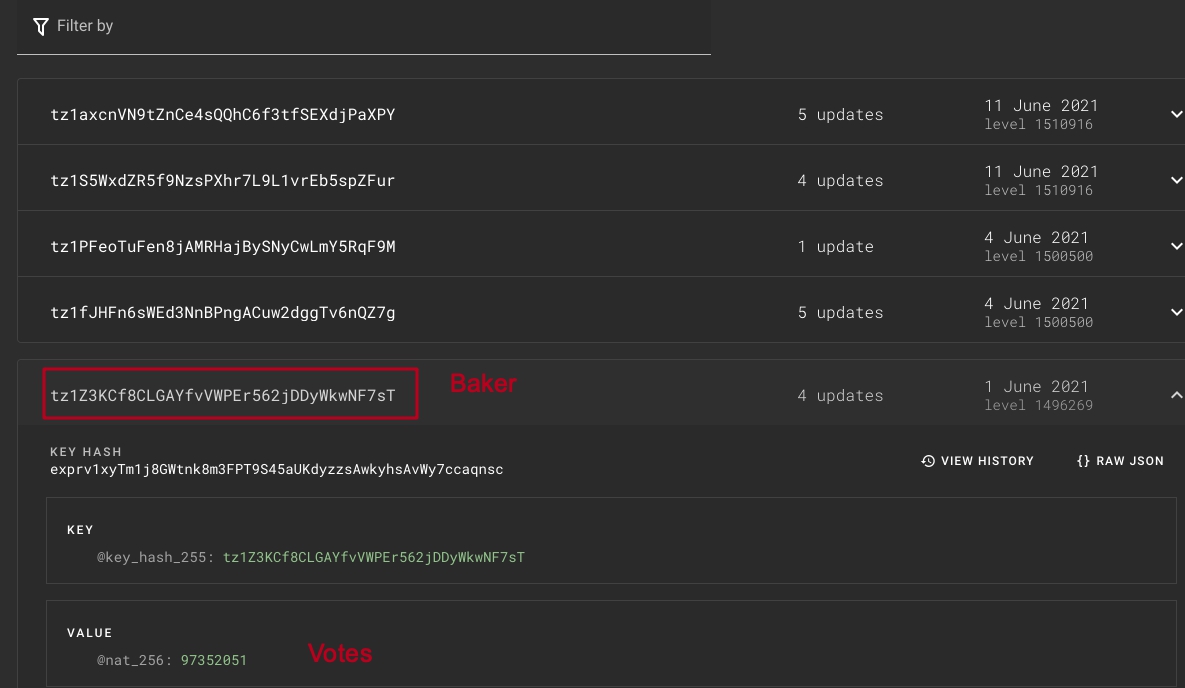
Task: Click '4 June 2021' date in tz1PFeoT row
Action: [x=1037, y=237]
